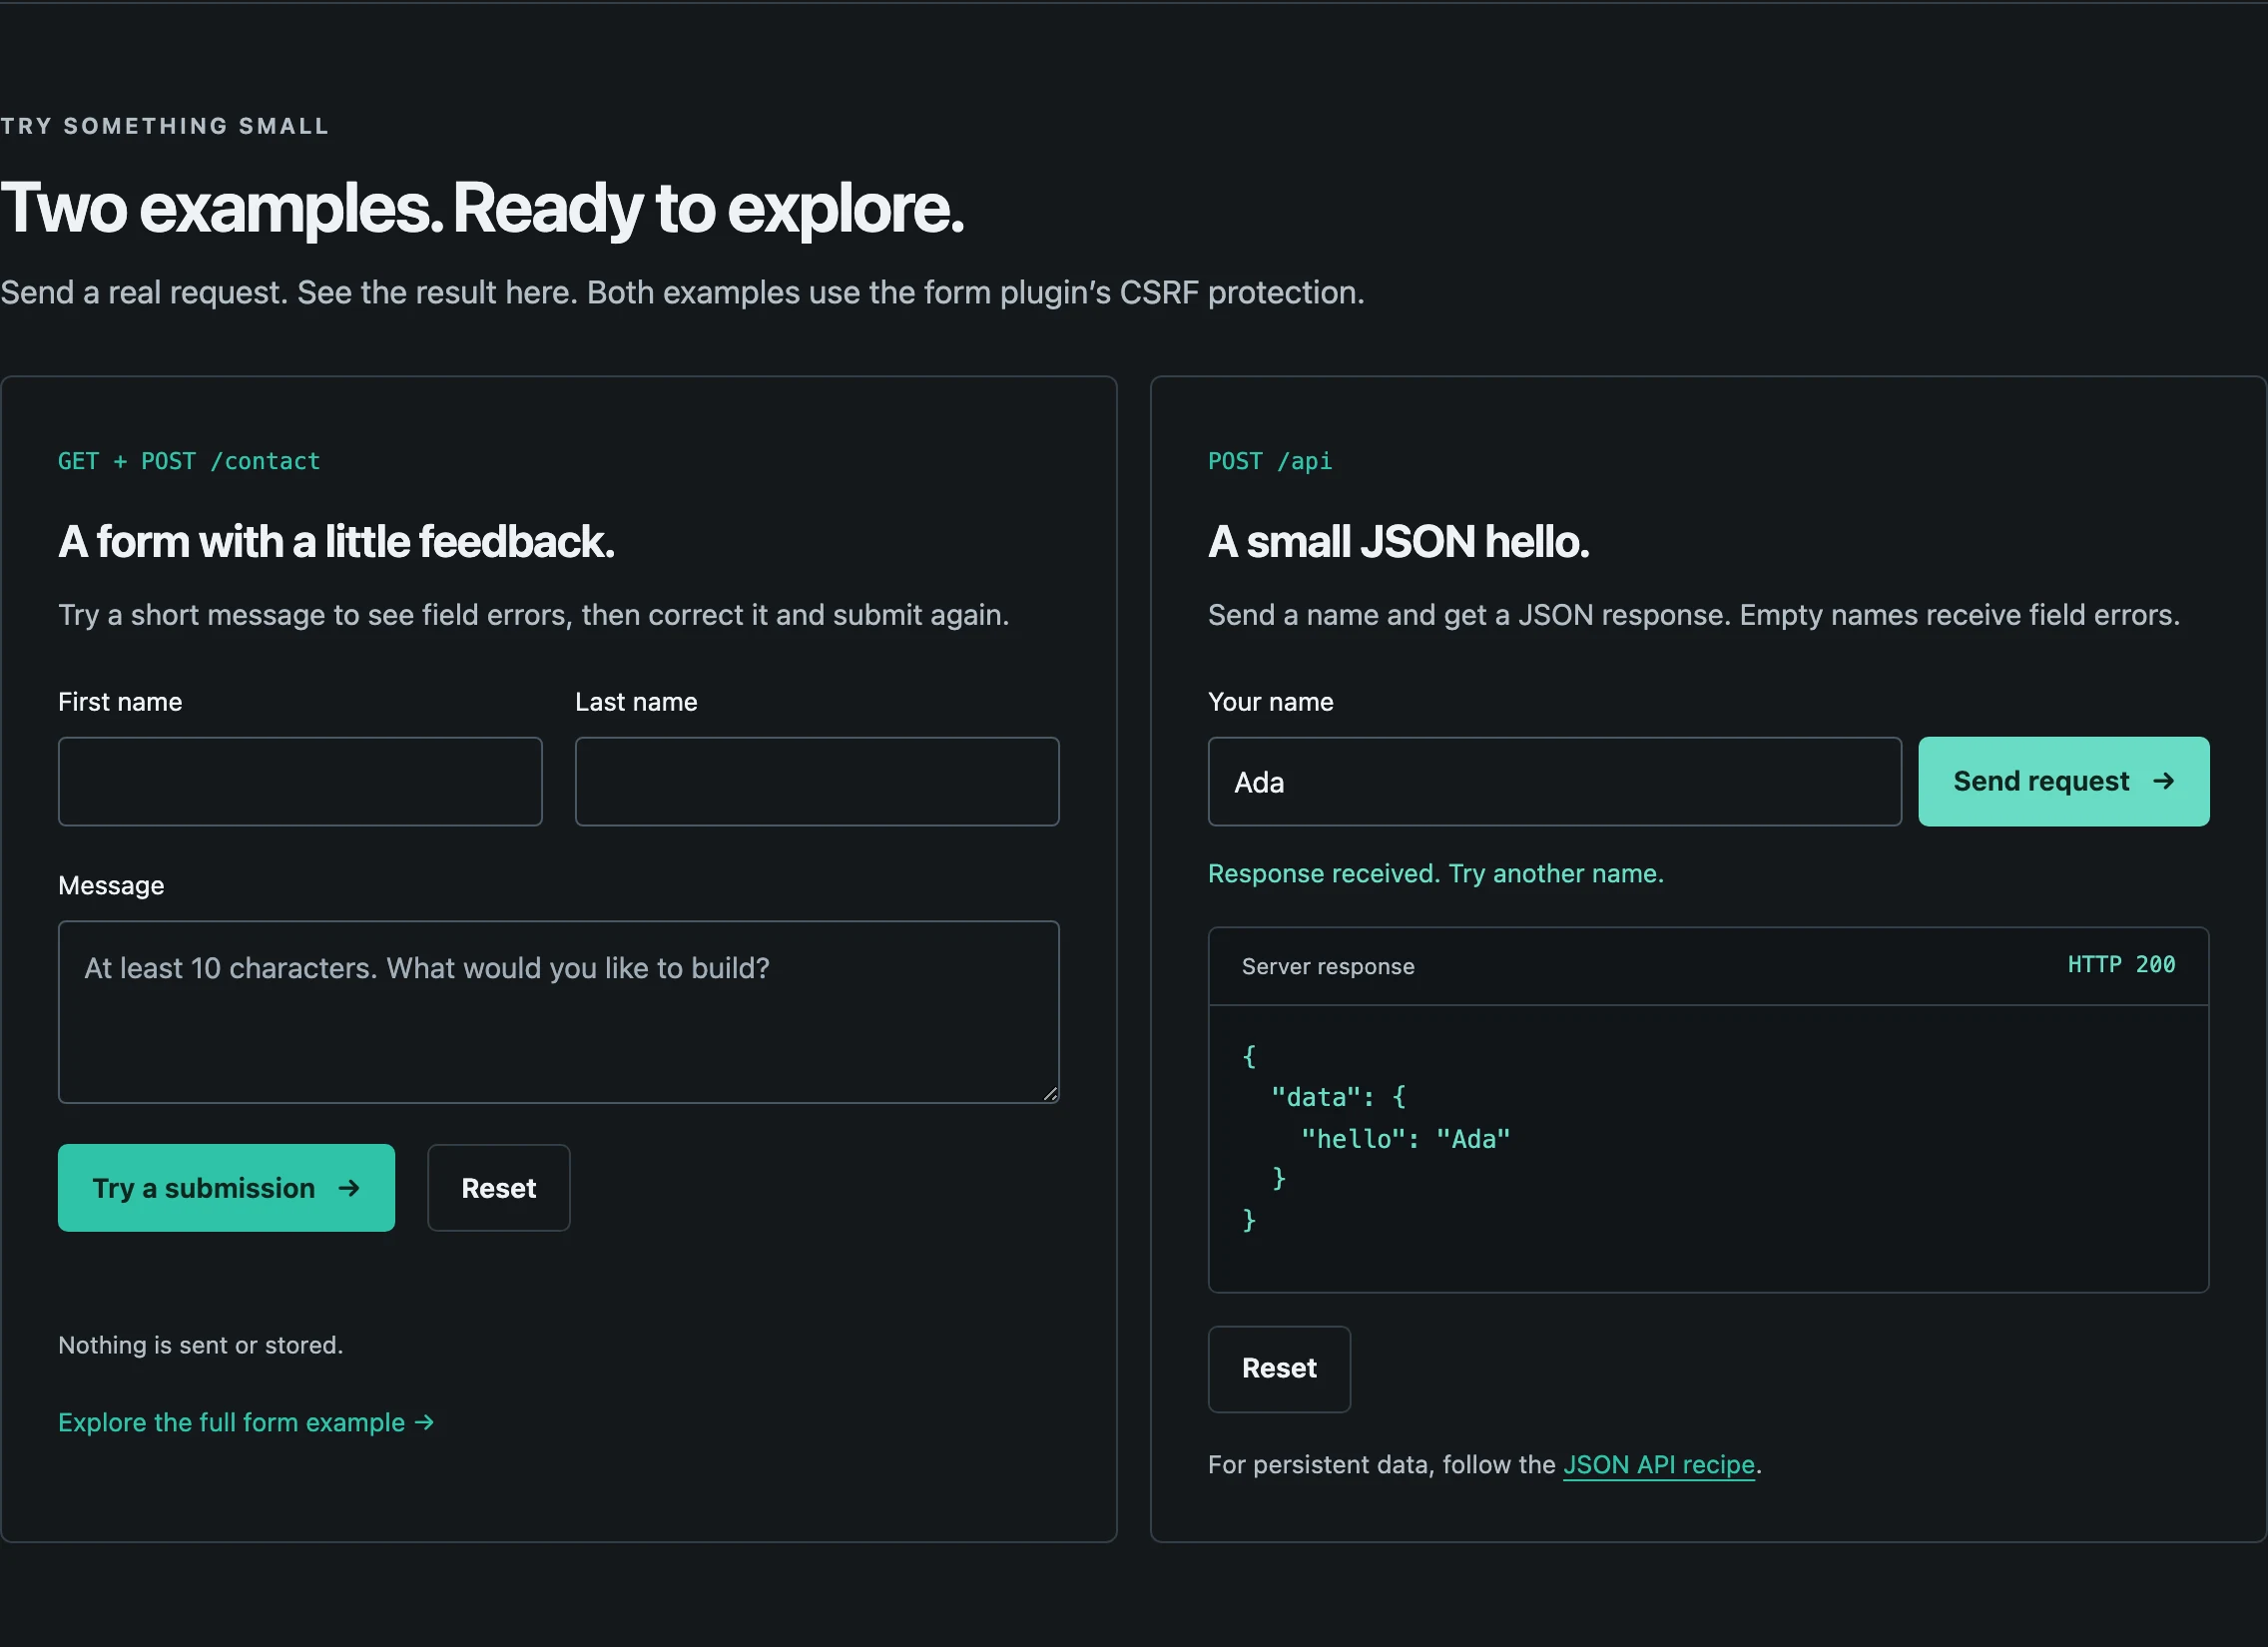Click the Nothing is sent or stored note
2268x1647 pixels.
point(201,1345)
